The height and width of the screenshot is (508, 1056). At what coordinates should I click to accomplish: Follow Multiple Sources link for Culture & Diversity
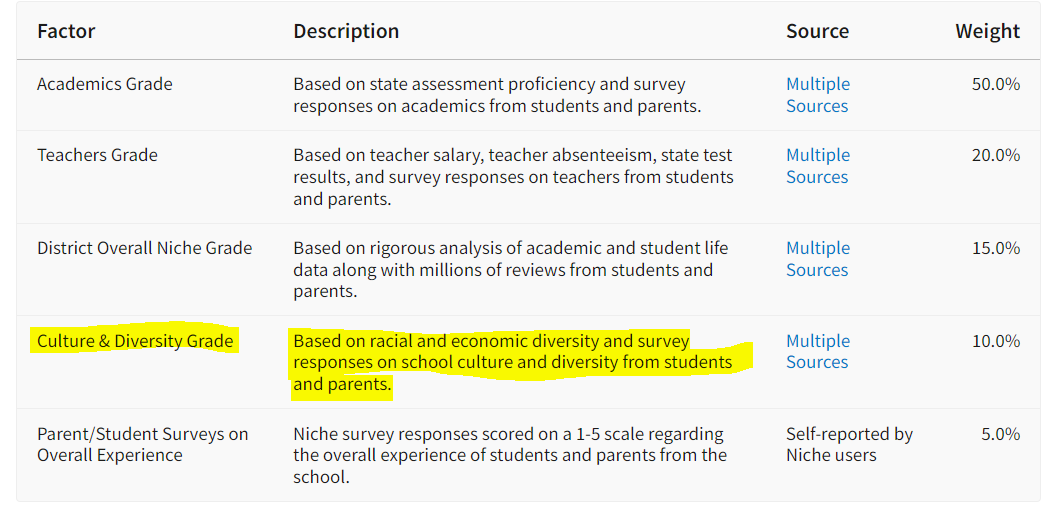tap(817, 352)
